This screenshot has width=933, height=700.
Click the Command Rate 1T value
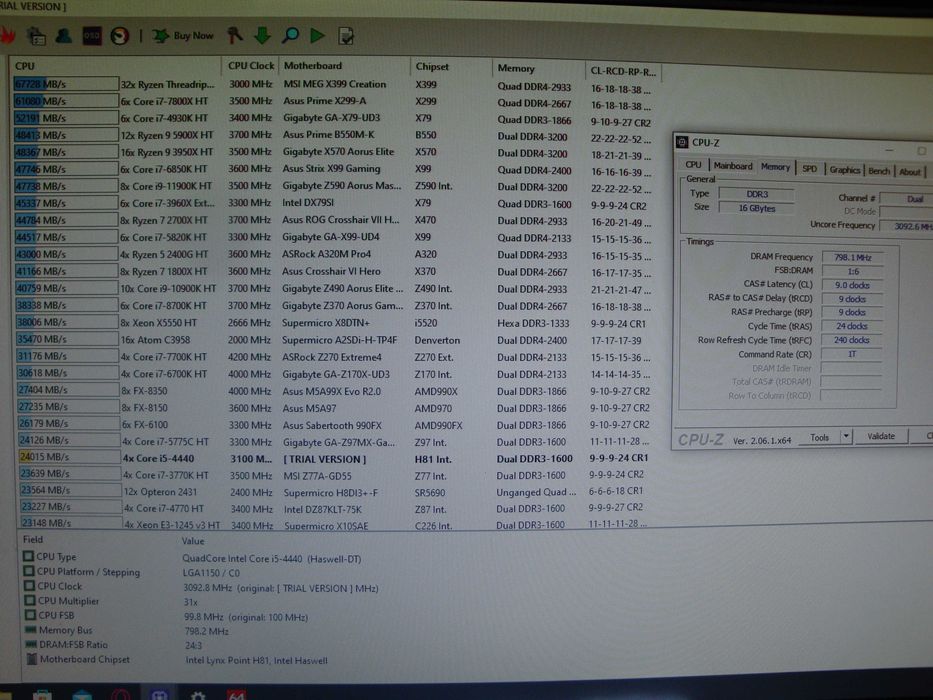point(851,354)
